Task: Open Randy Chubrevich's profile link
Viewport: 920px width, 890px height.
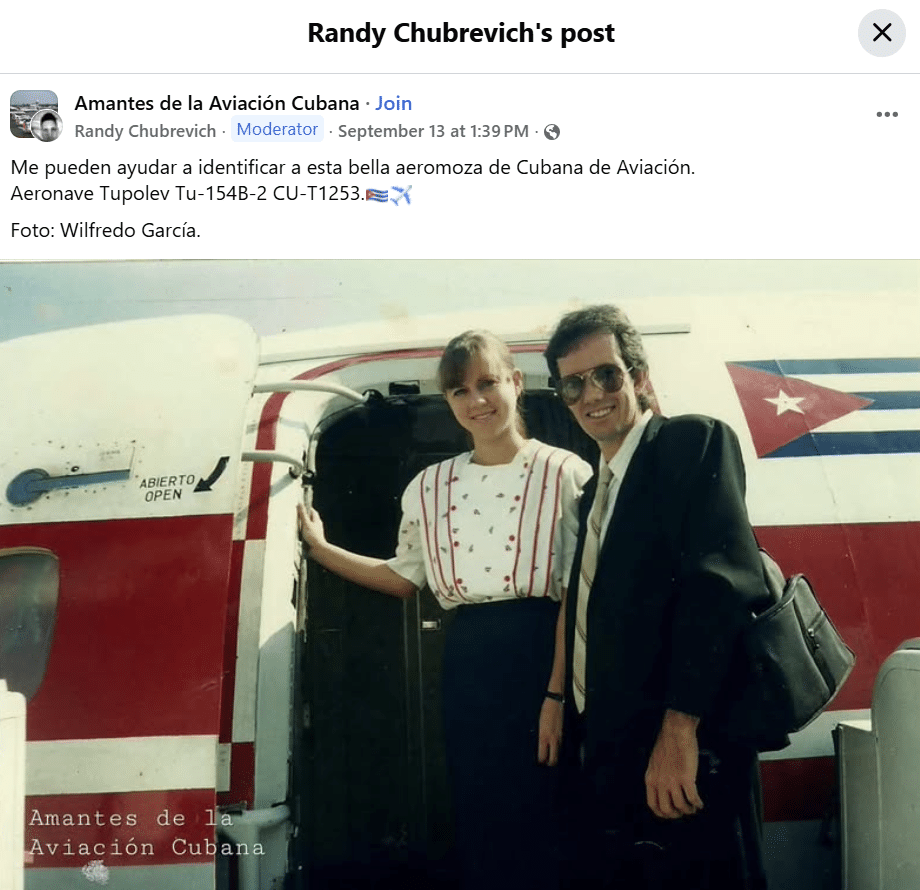Action: tap(146, 131)
